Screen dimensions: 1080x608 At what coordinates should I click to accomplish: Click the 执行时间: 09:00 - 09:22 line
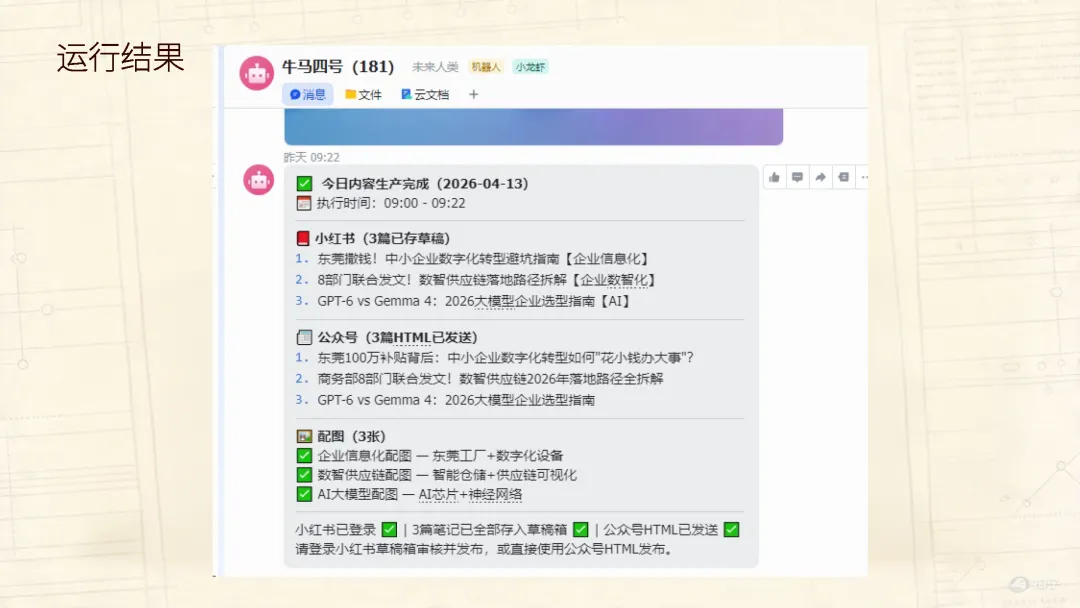391,203
